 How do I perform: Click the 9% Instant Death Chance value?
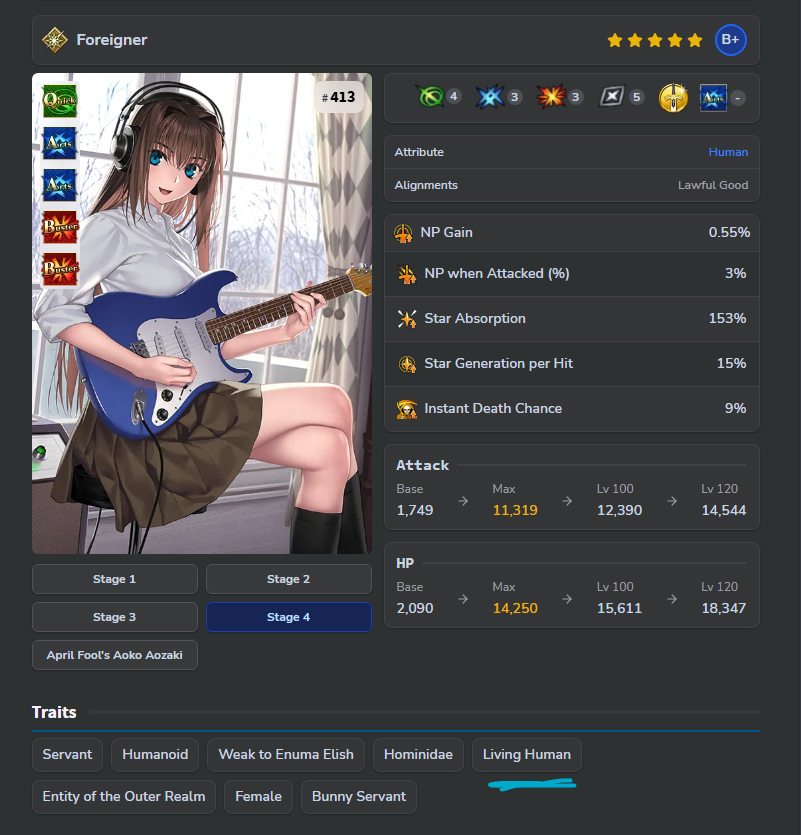coord(735,408)
